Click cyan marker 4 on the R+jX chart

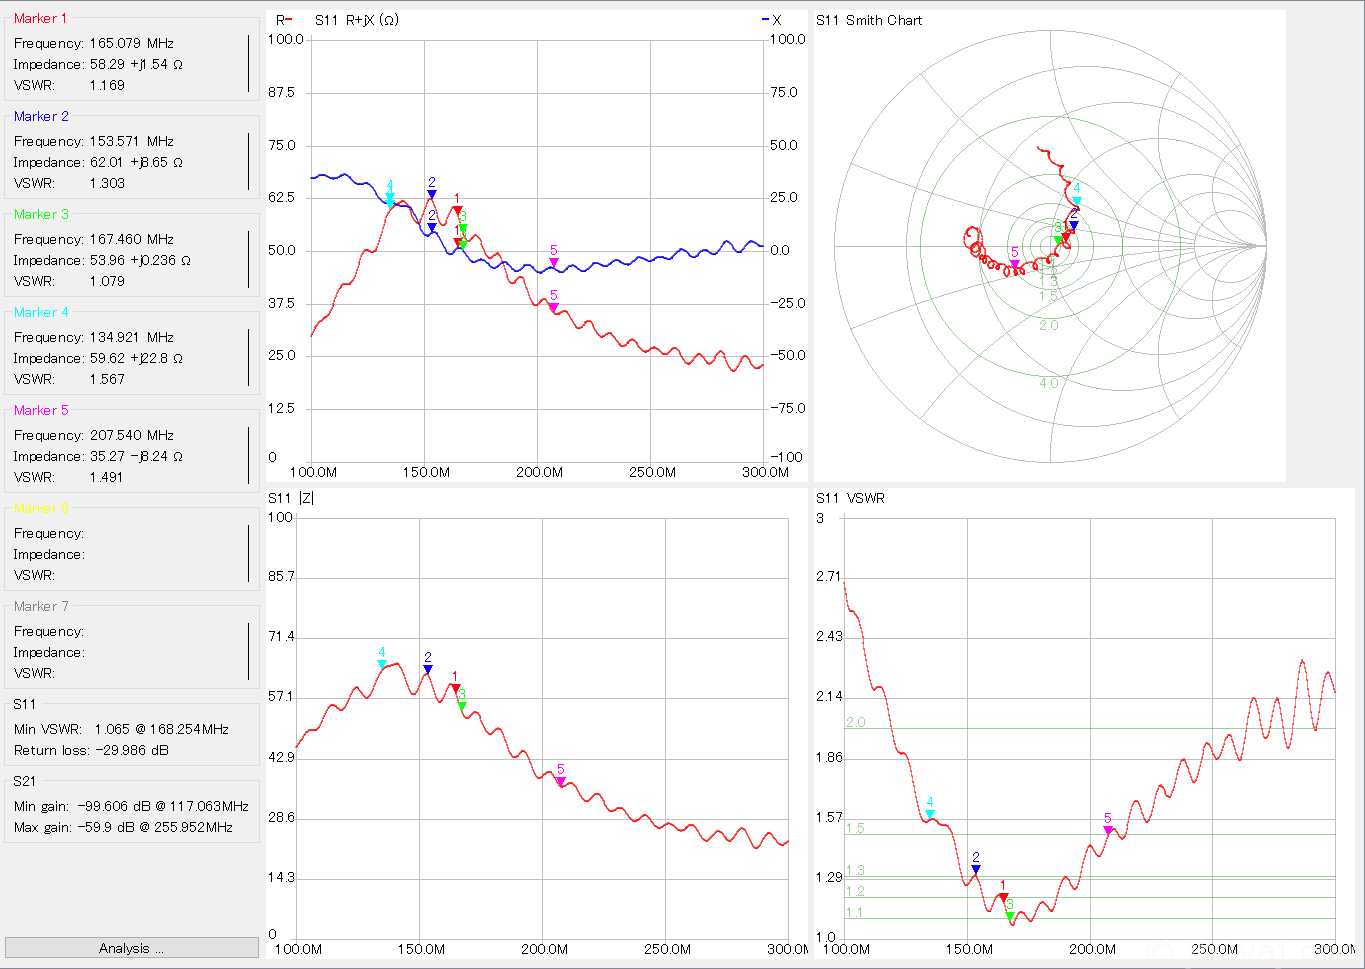pos(390,198)
